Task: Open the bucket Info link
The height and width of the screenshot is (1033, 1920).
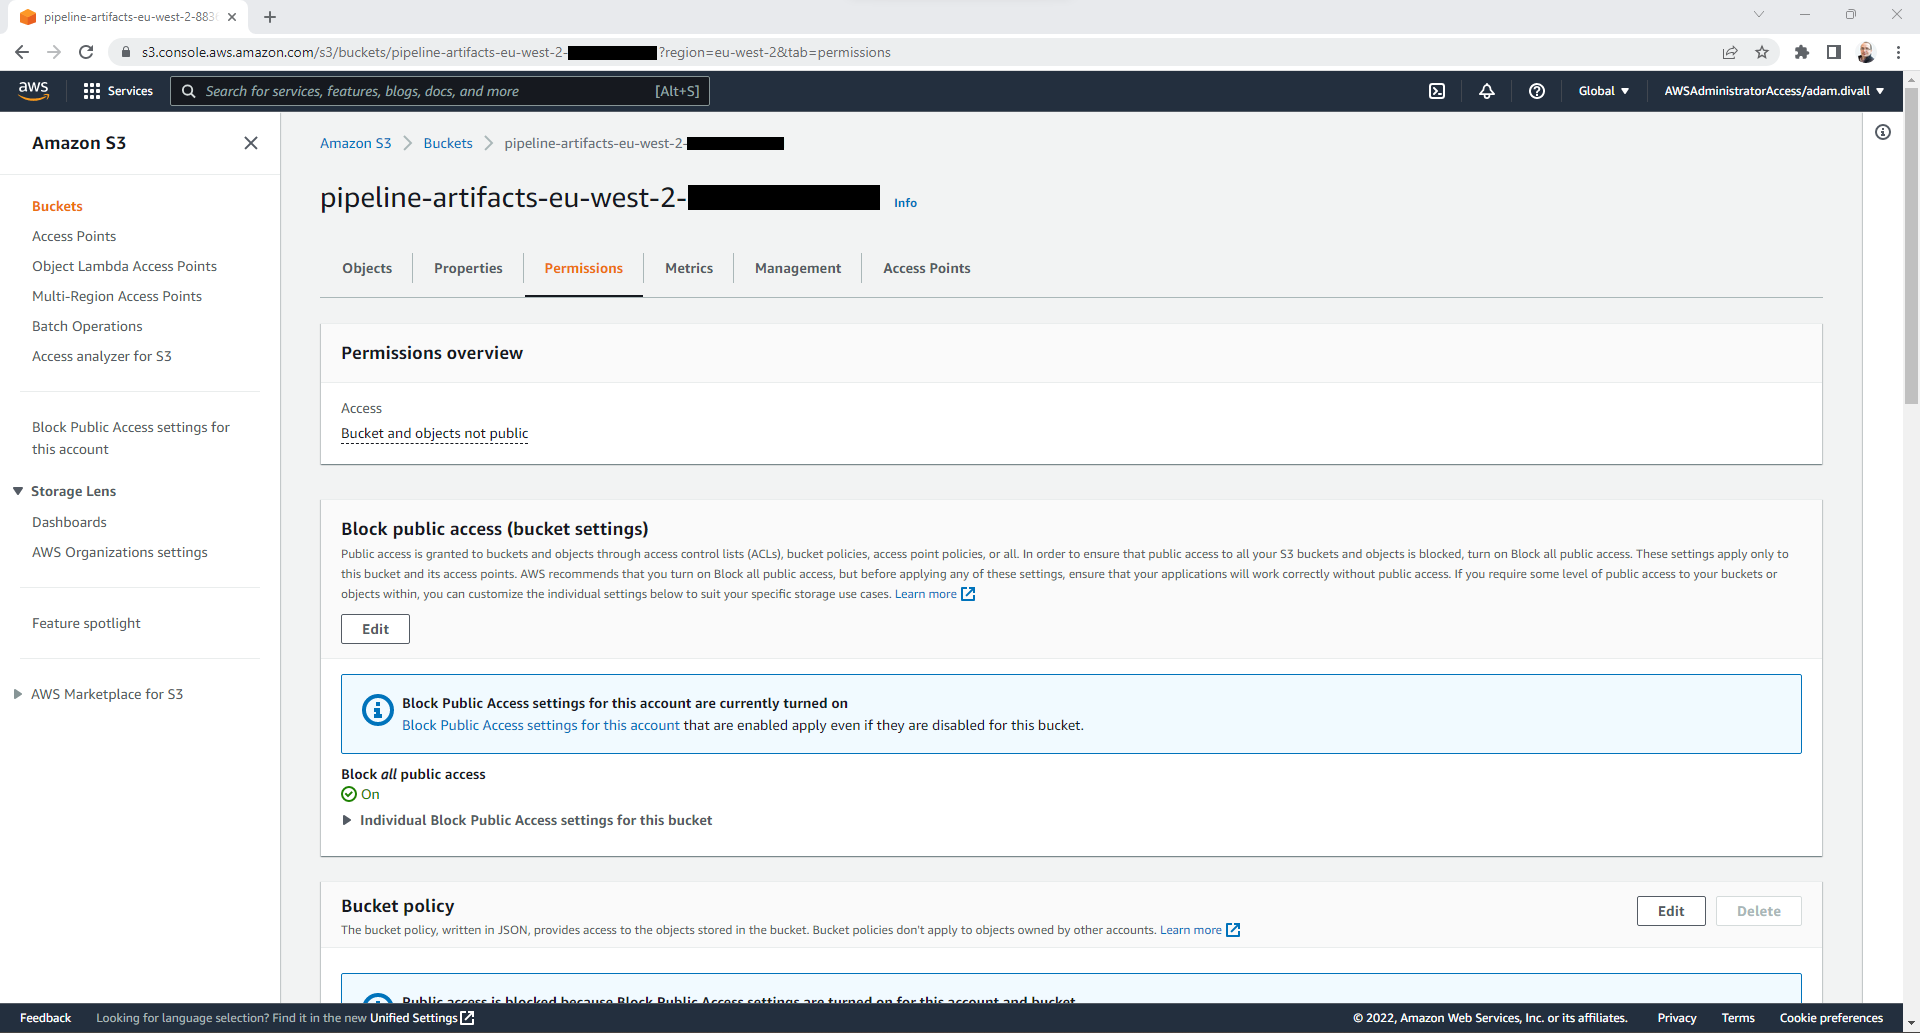Action: tap(905, 203)
